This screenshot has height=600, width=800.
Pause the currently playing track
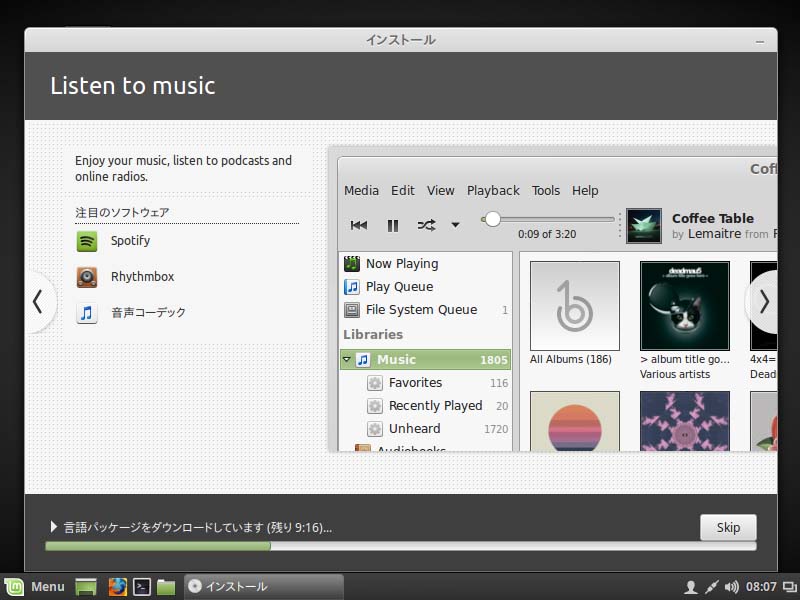(393, 225)
